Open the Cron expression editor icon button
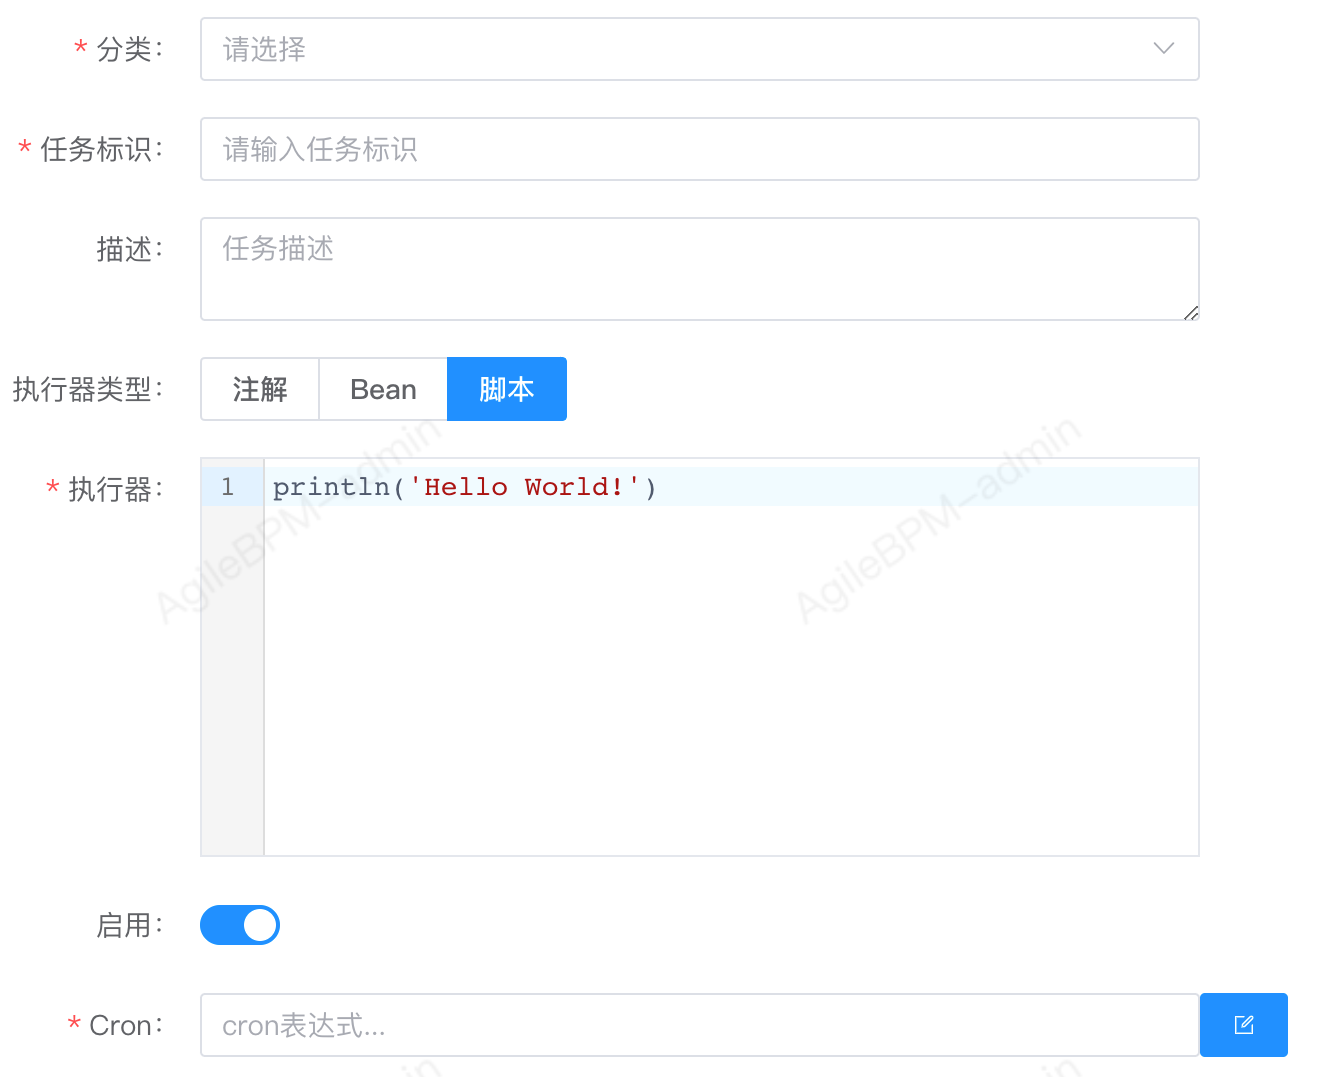1317x1077 pixels. pyautogui.click(x=1243, y=1025)
